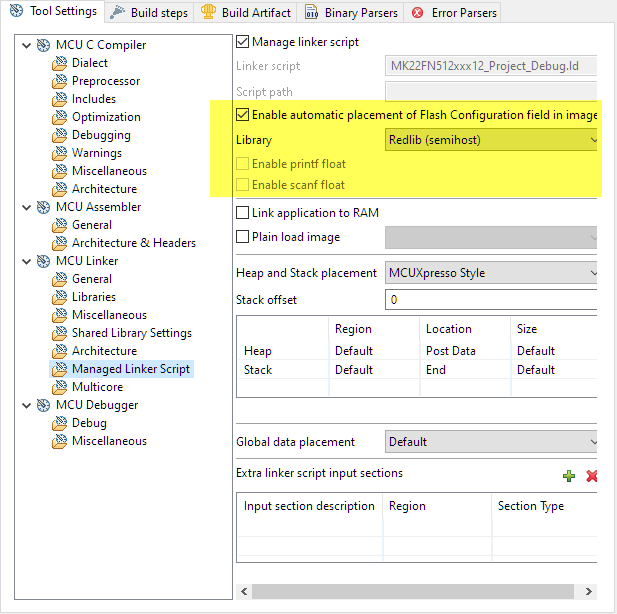Click the red X delete-section icon
Screen dimensions: 617x614
[591, 476]
